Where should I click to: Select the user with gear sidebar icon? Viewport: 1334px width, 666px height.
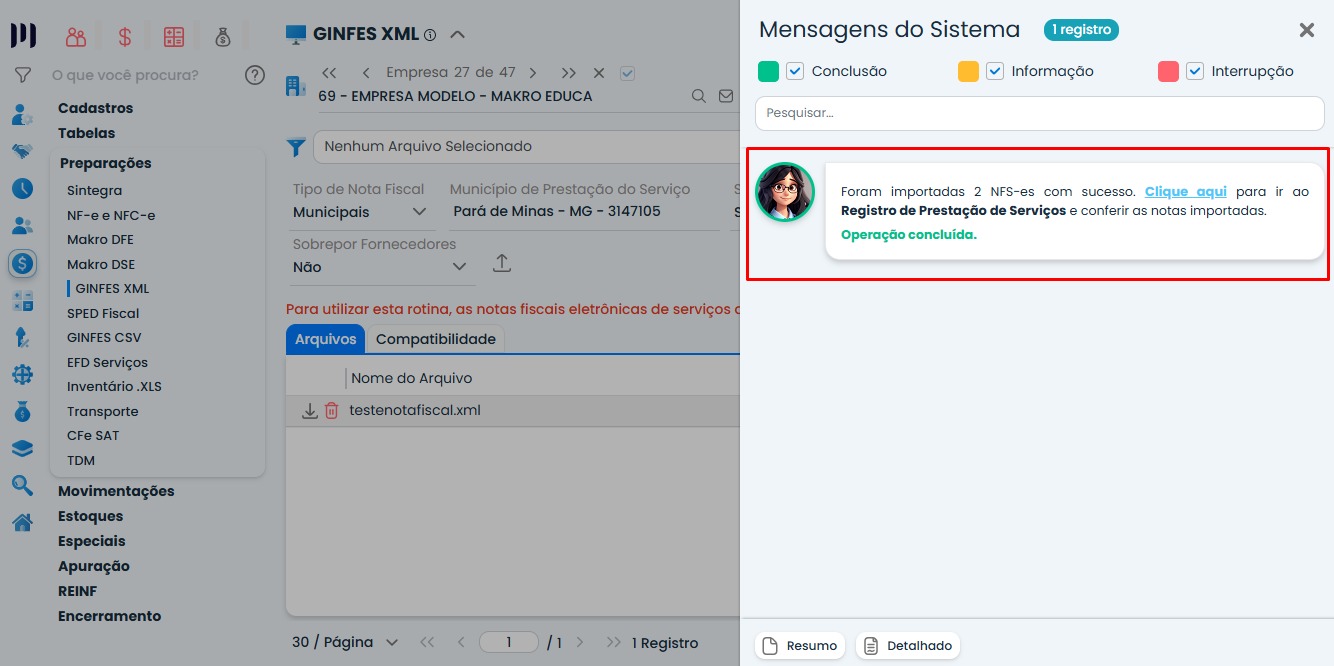tap(22, 115)
